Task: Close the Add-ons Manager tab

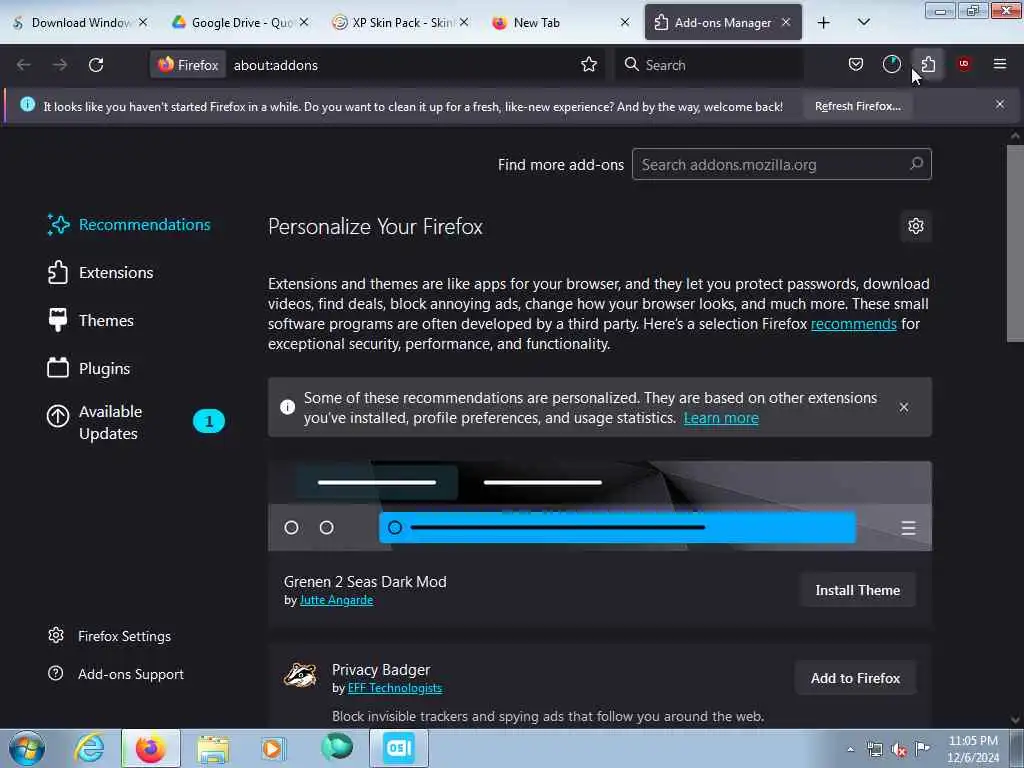Action: (x=786, y=22)
